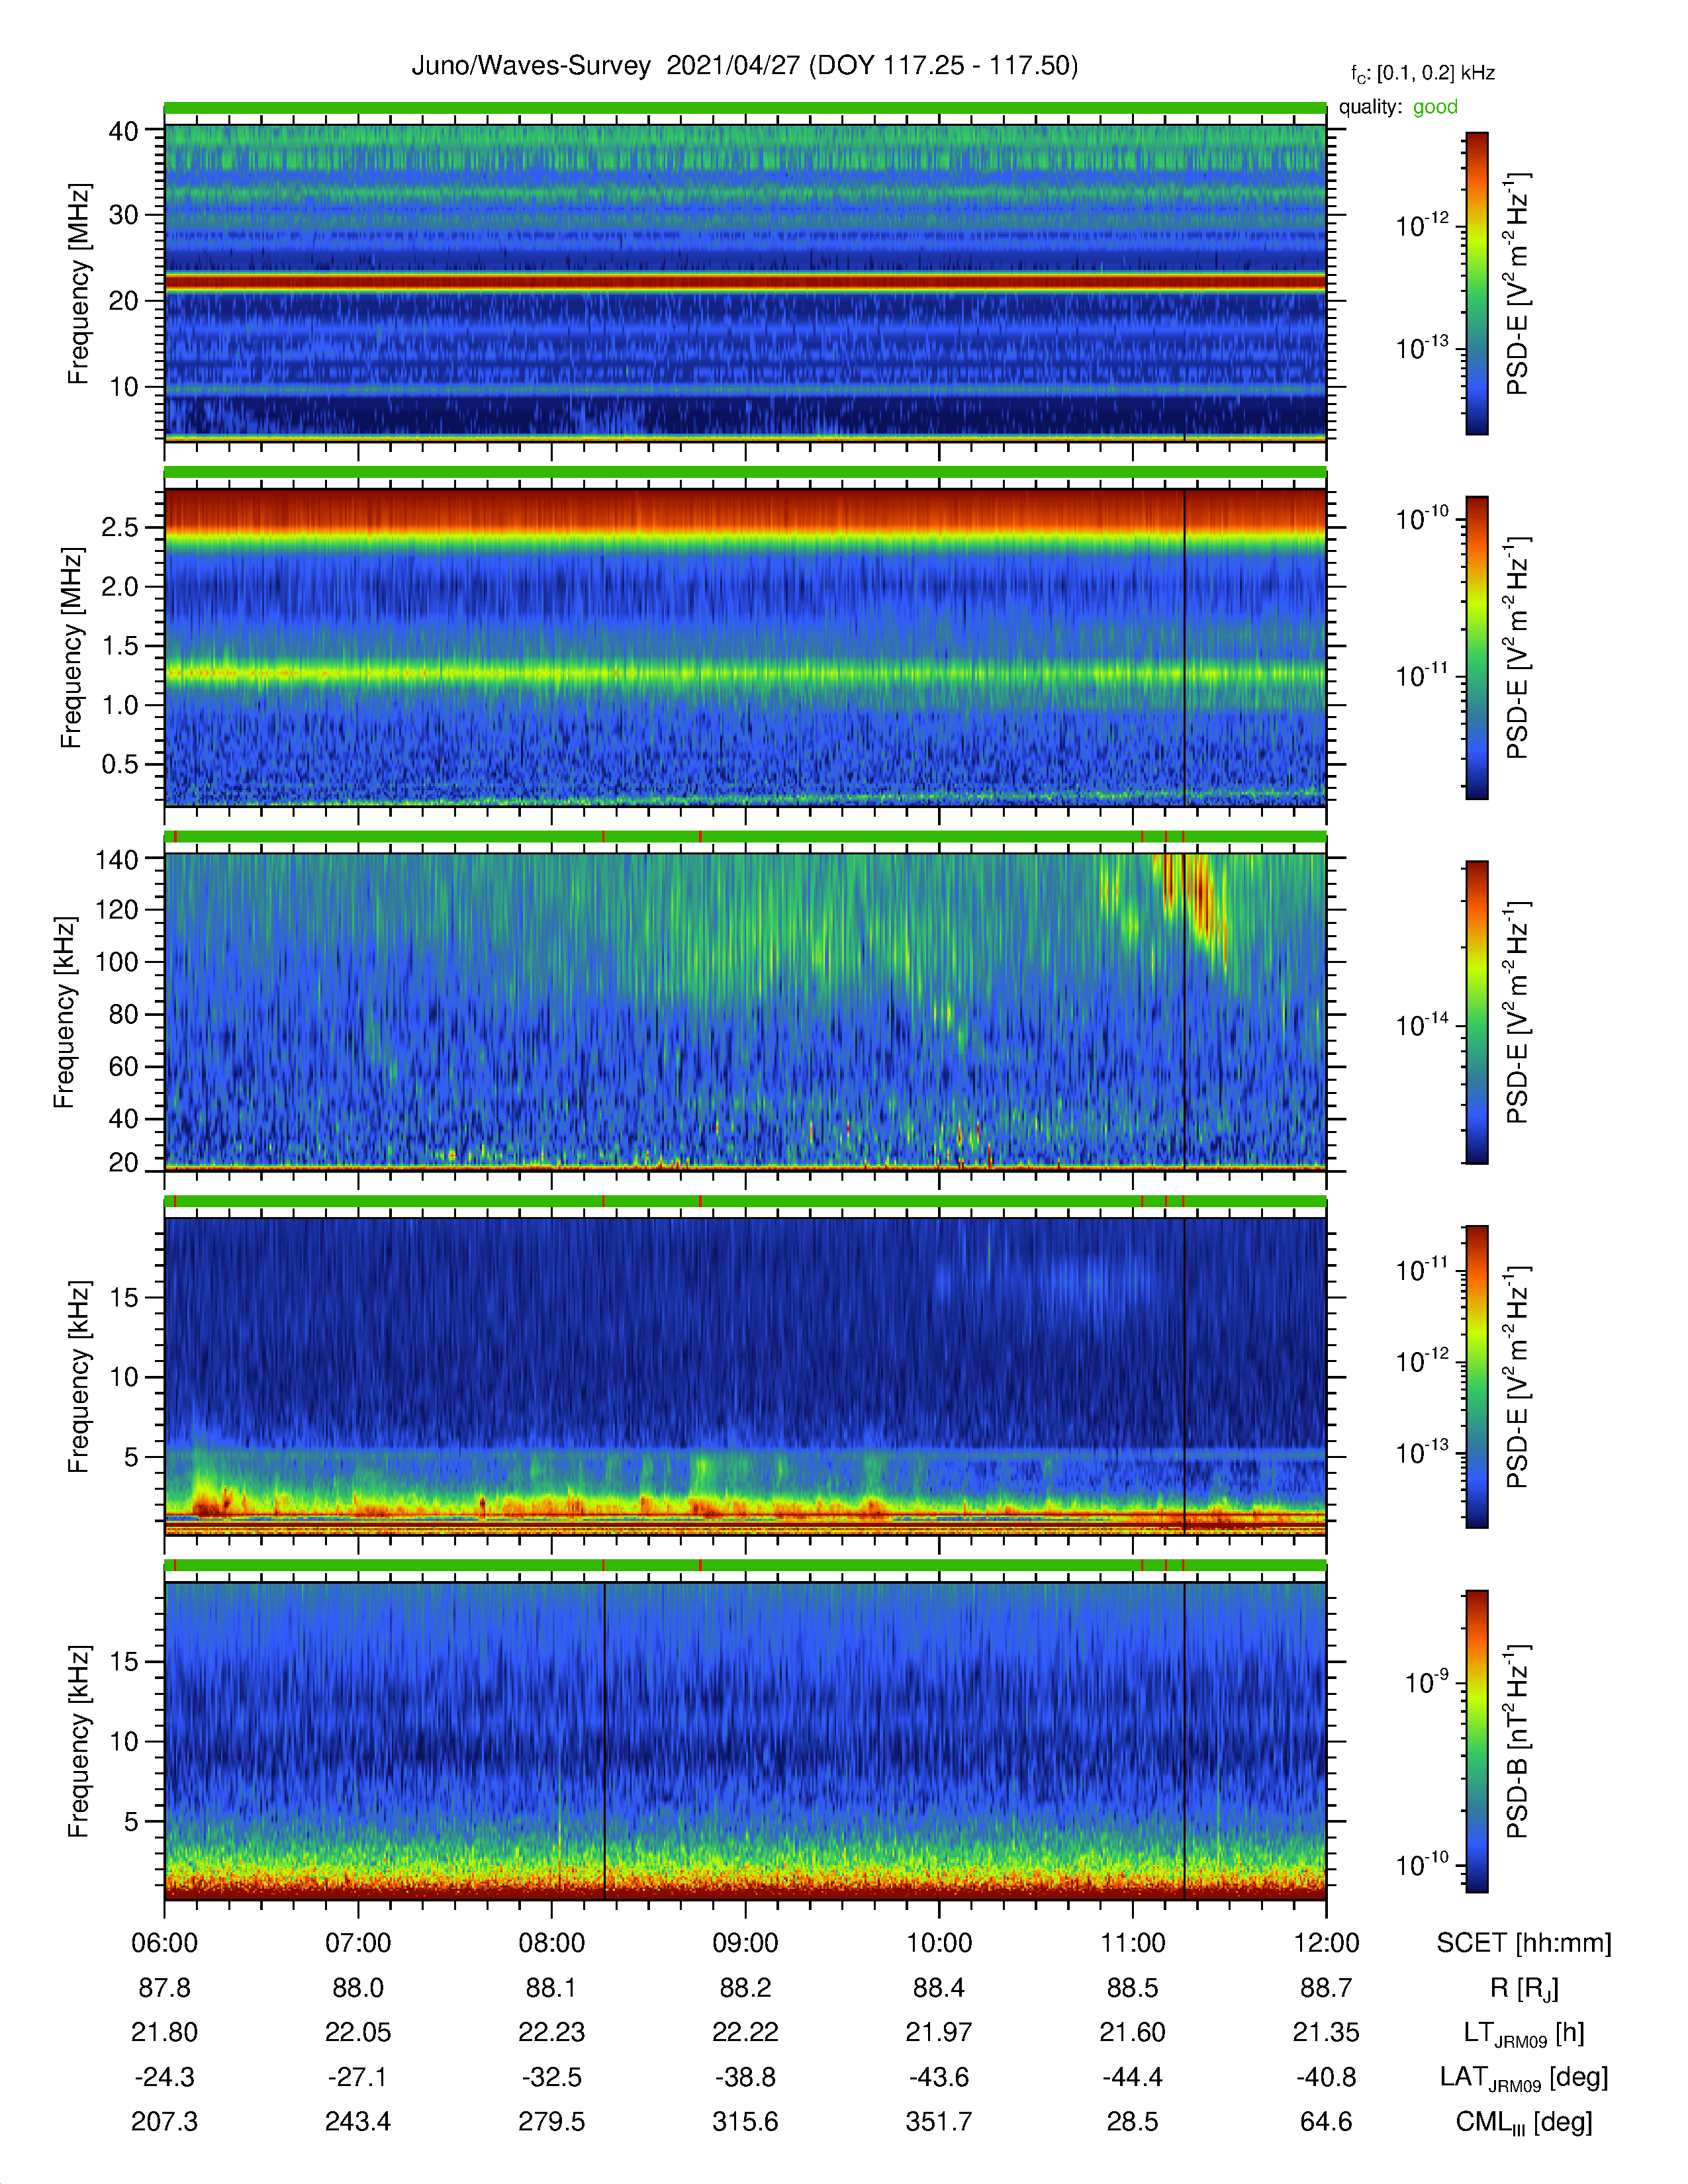Image resolution: width=1688 pixels, height=2184 pixels.
Task: Click the 12:00 SCET time label
Action: tap(1326, 1943)
